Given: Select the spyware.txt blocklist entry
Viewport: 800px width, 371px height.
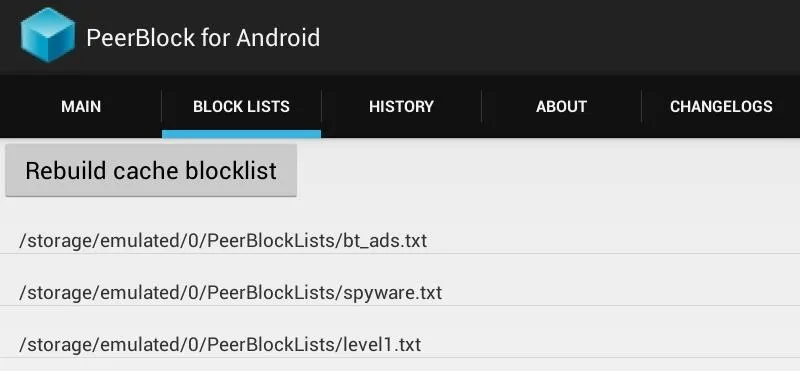Looking at the screenshot, I should pyautogui.click(x=400, y=293).
